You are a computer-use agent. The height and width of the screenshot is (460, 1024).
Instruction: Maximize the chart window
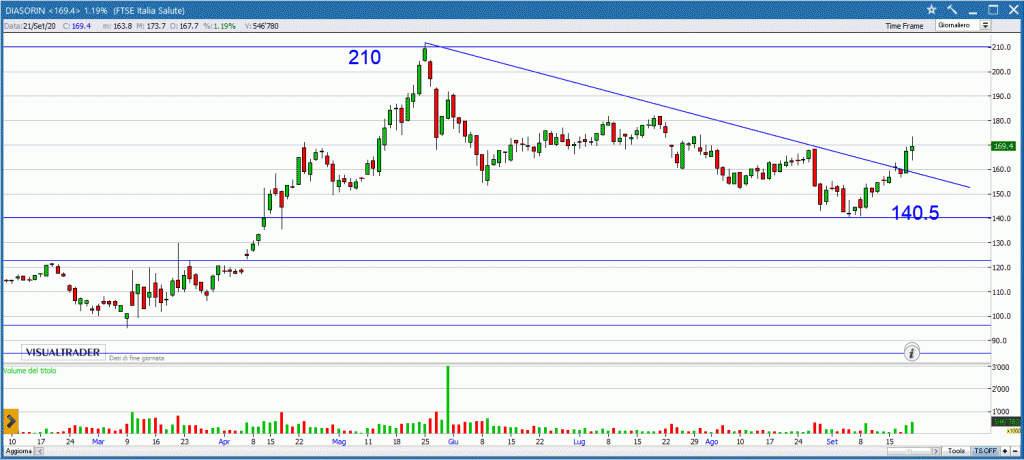point(993,10)
